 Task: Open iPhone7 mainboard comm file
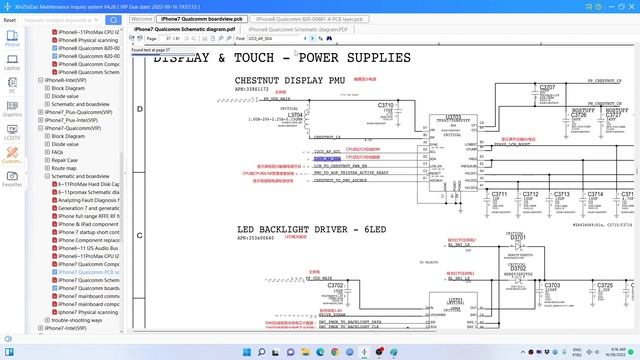[x=85, y=296]
